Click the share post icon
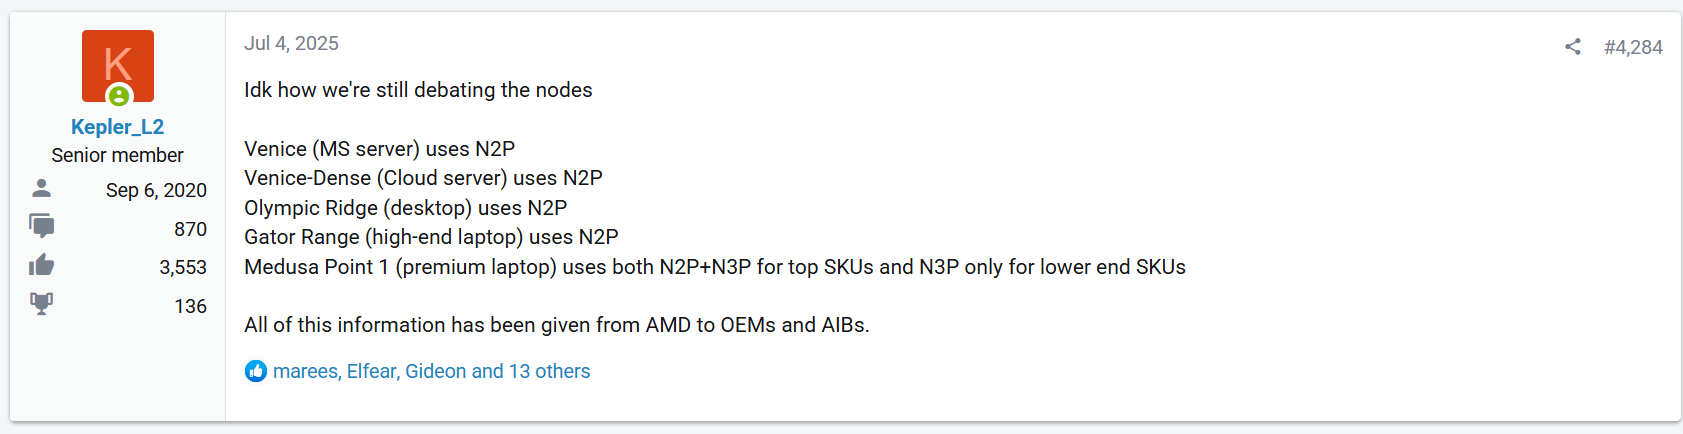Screen dimensions: 1683x434 click(1573, 47)
